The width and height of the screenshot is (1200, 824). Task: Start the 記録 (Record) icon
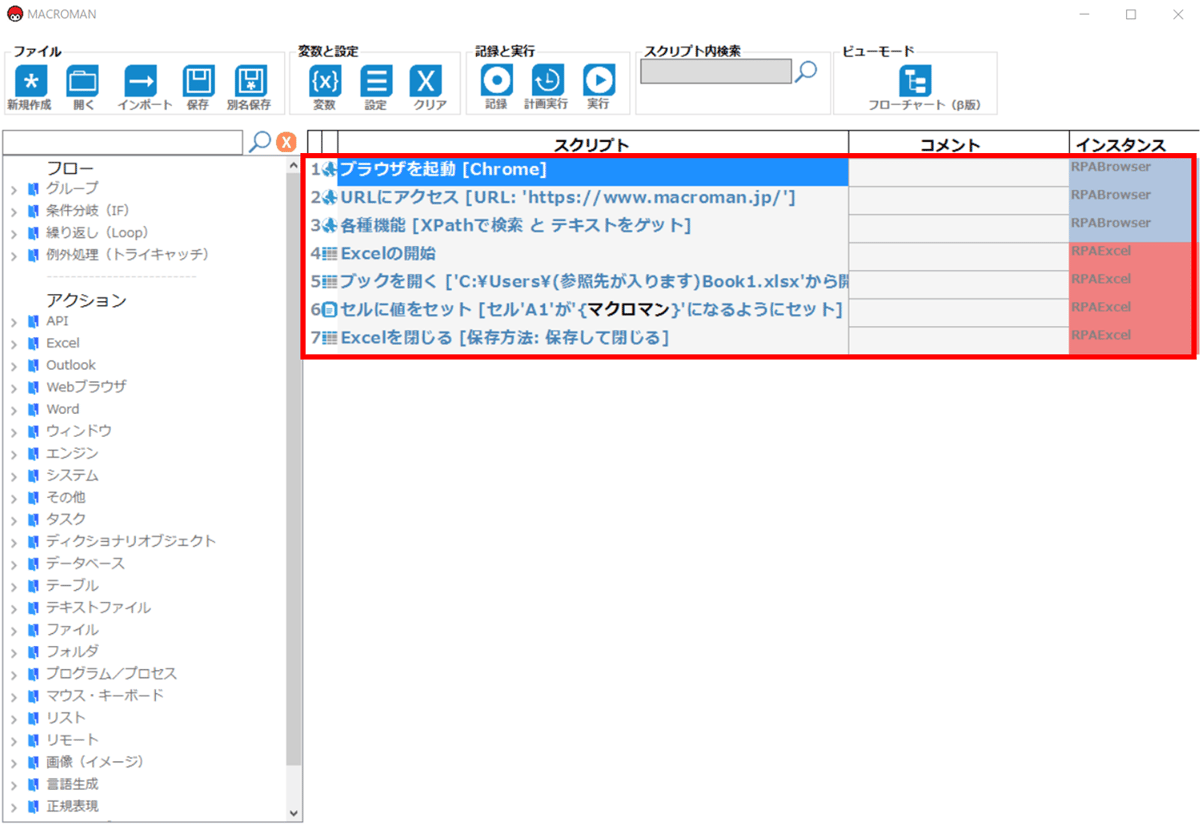pyautogui.click(x=496, y=80)
